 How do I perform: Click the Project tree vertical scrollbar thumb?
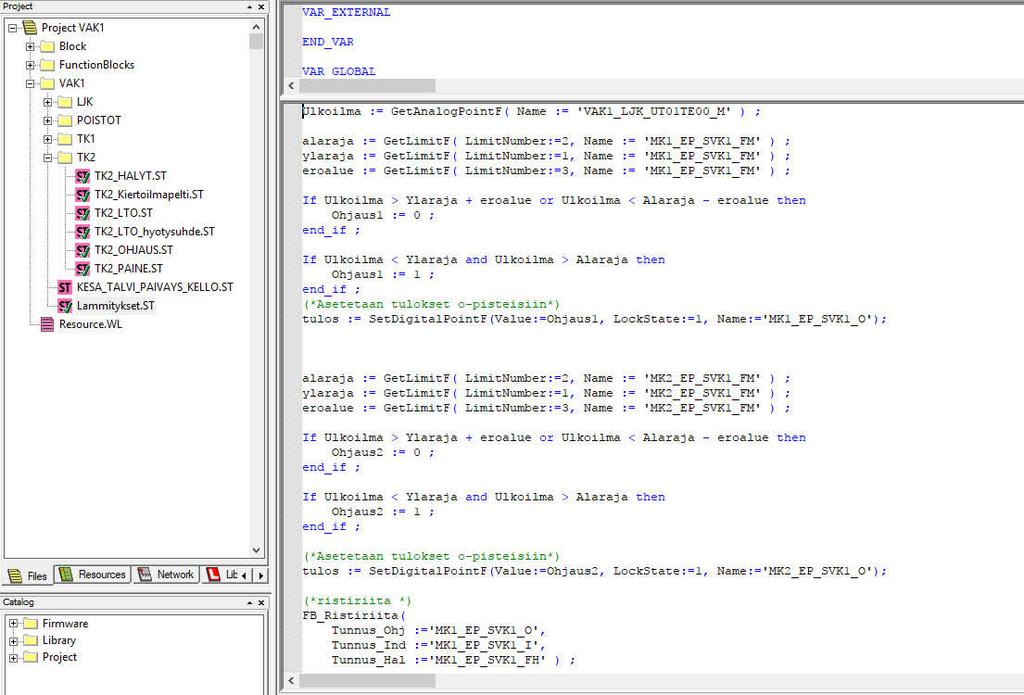[x=256, y=42]
